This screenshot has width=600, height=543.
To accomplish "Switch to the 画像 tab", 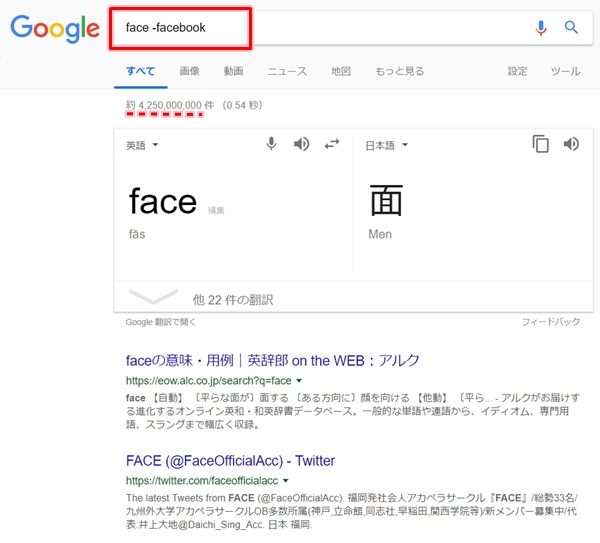I will coord(189,71).
